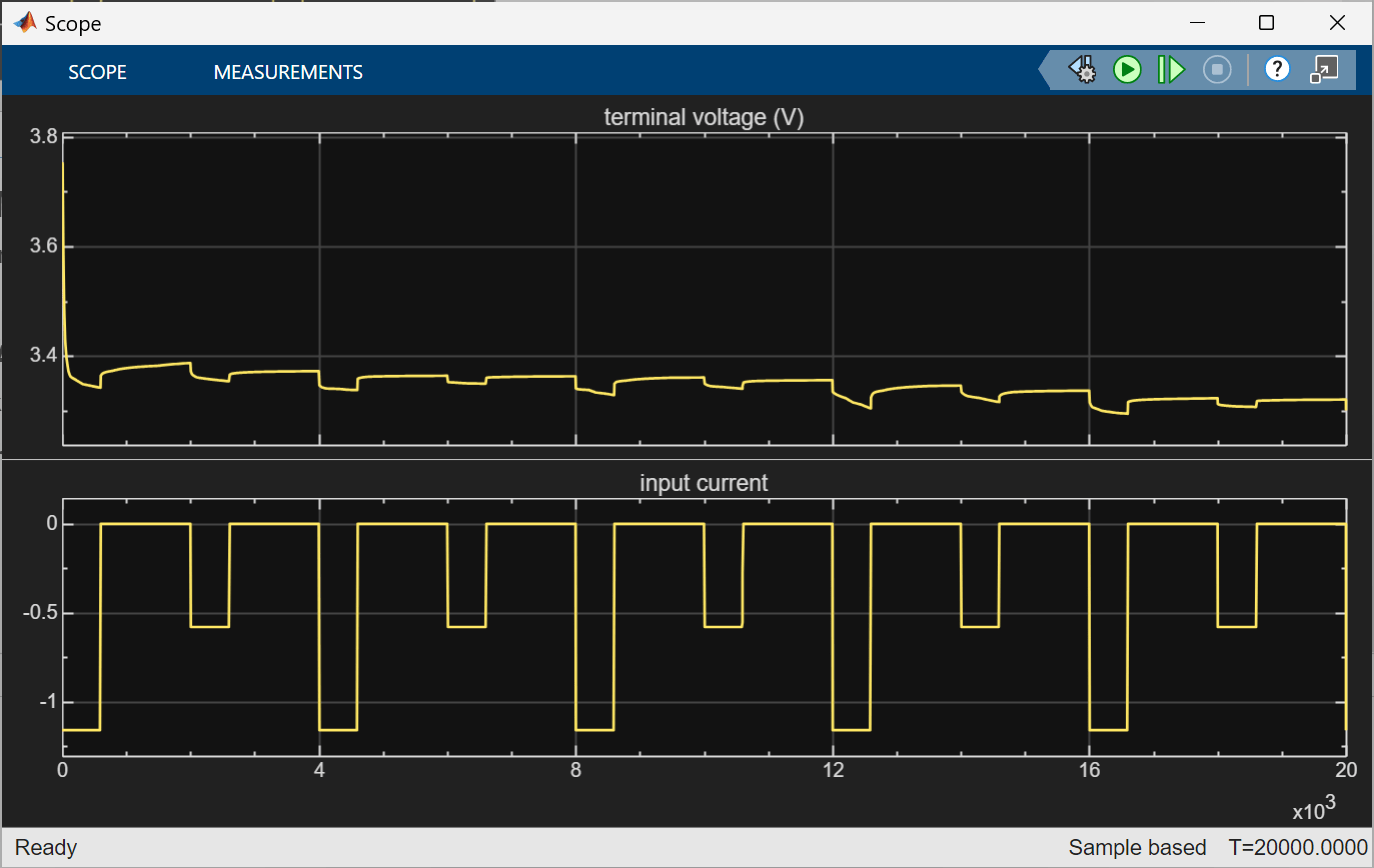
Task: Switch to the MEASUREMENTS tab
Action: click(x=288, y=71)
